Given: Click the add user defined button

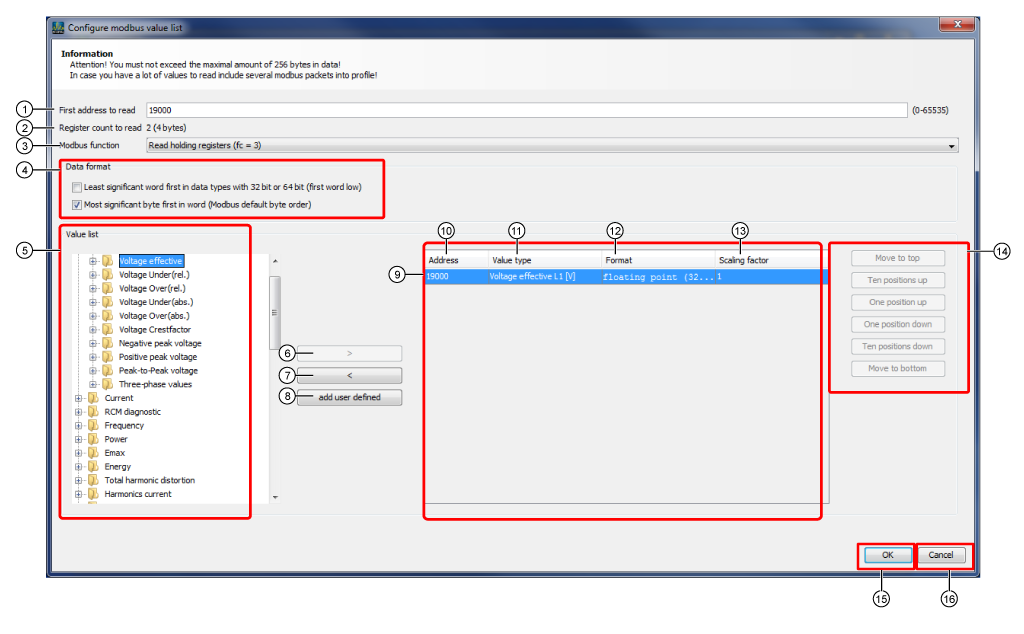Looking at the screenshot, I should [x=348, y=397].
